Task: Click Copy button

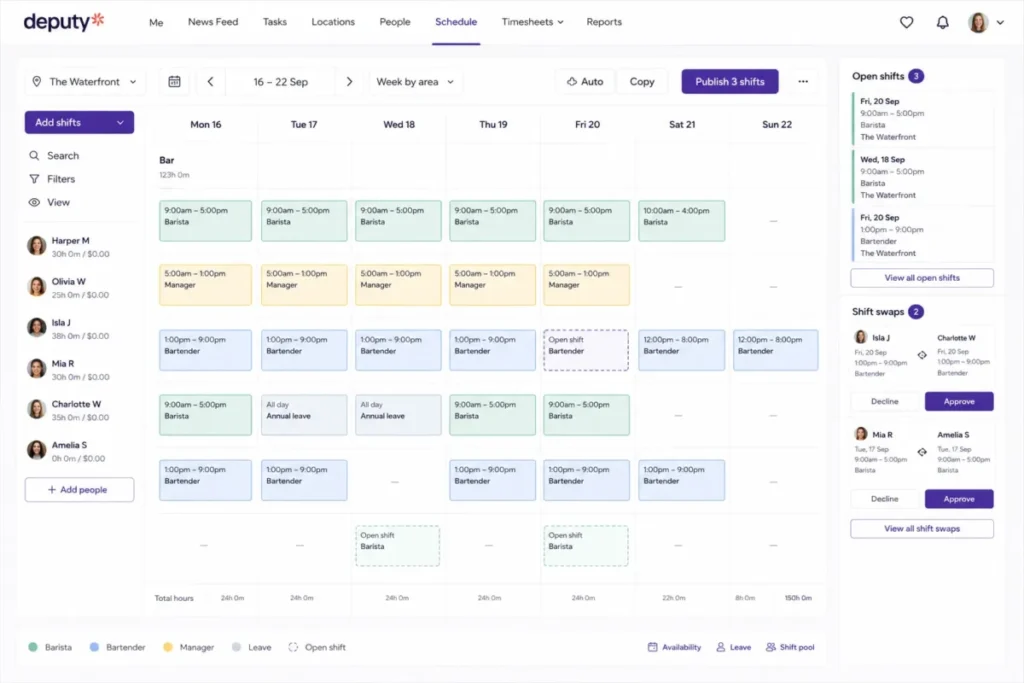Action: point(642,82)
